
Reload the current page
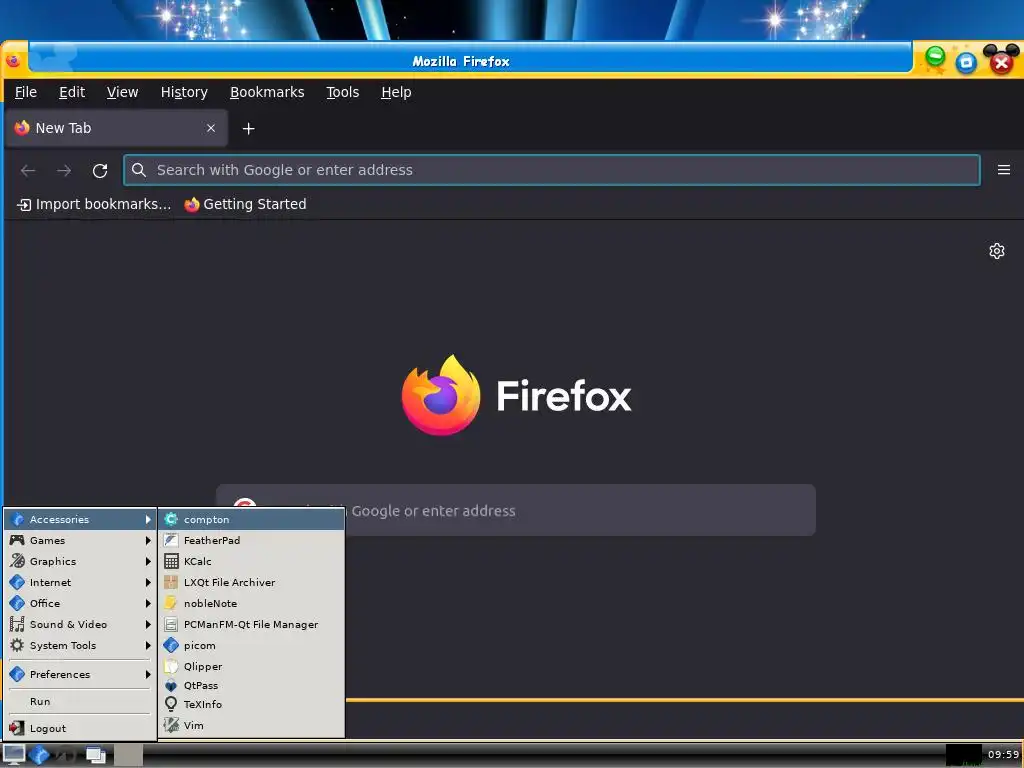100,170
